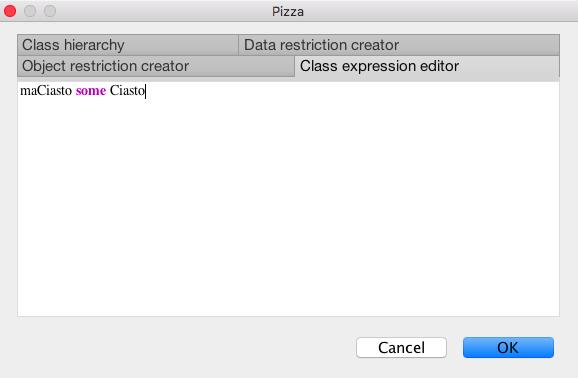Screen dimensions: 578x378
Task: Click the Pizza title text in the title bar
Action: pyautogui.click(x=288, y=11)
